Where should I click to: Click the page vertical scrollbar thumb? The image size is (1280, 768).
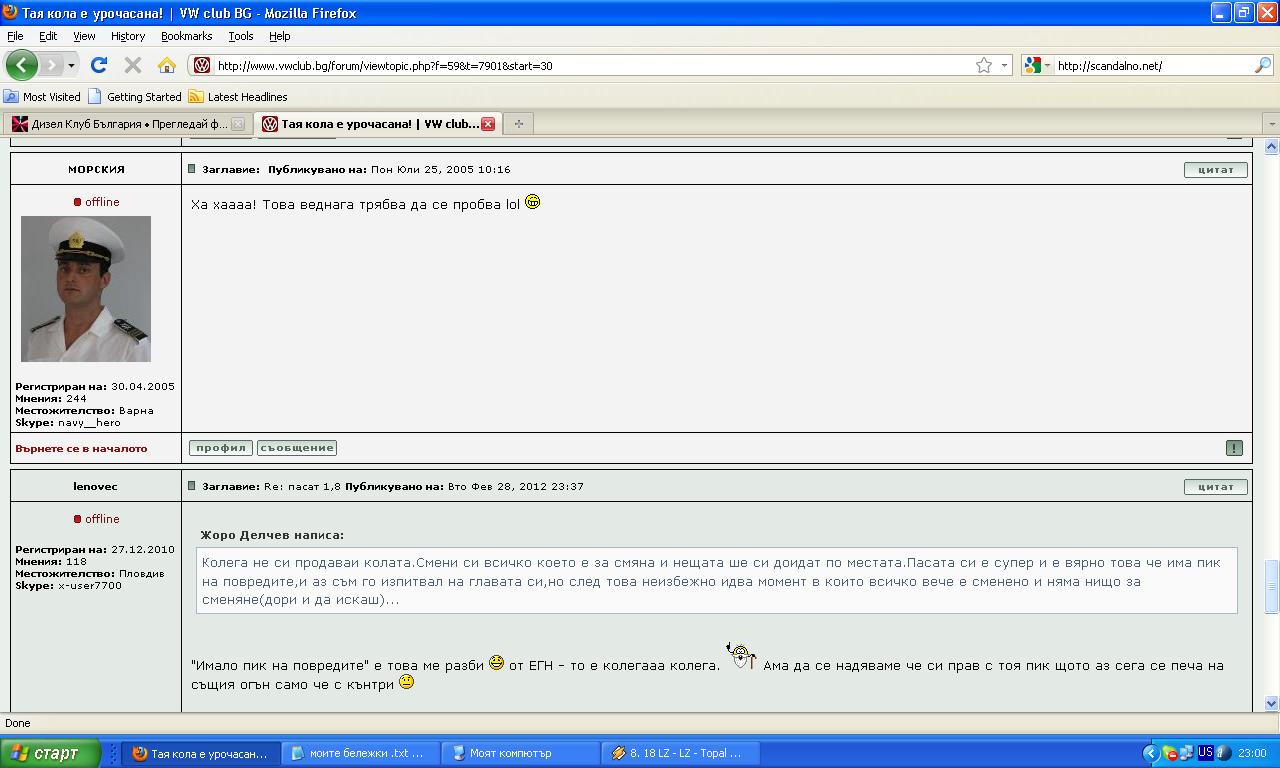(x=1272, y=585)
